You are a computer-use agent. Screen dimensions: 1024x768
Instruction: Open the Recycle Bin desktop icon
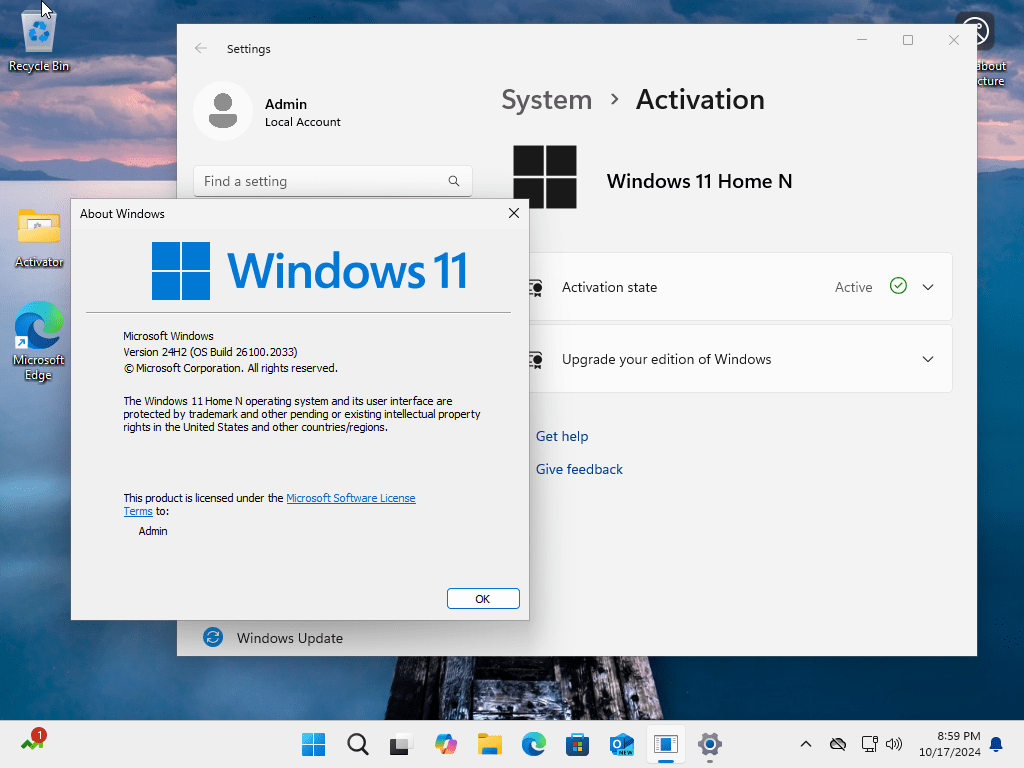39,40
